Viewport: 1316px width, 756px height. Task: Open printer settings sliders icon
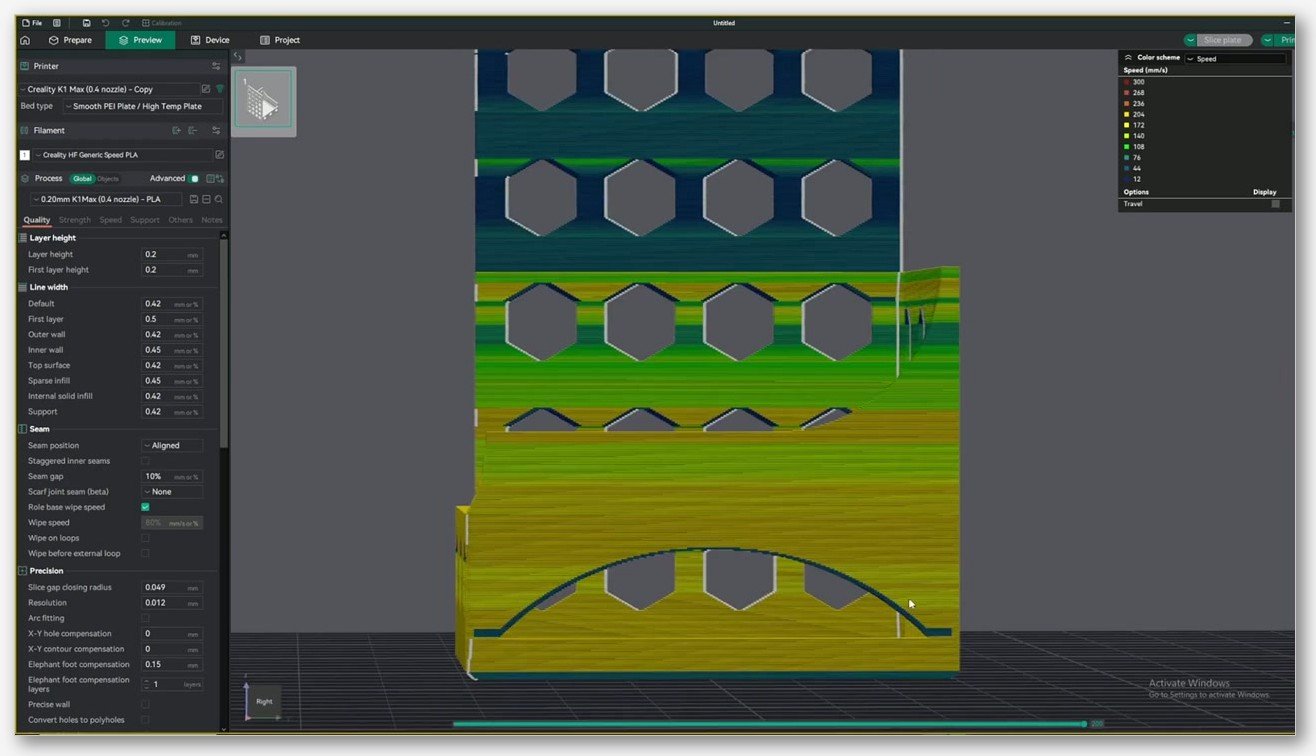216,66
